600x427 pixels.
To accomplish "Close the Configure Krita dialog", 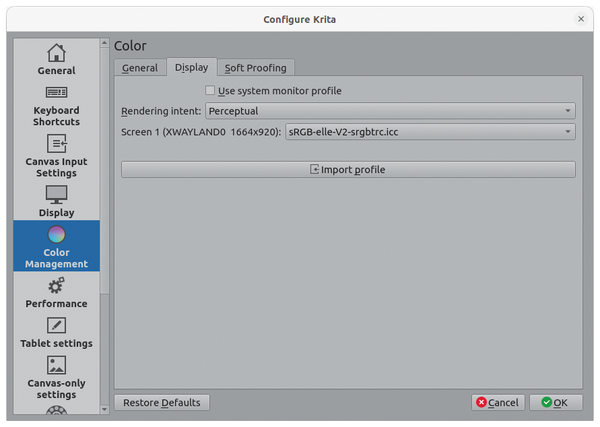I will (x=581, y=18).
